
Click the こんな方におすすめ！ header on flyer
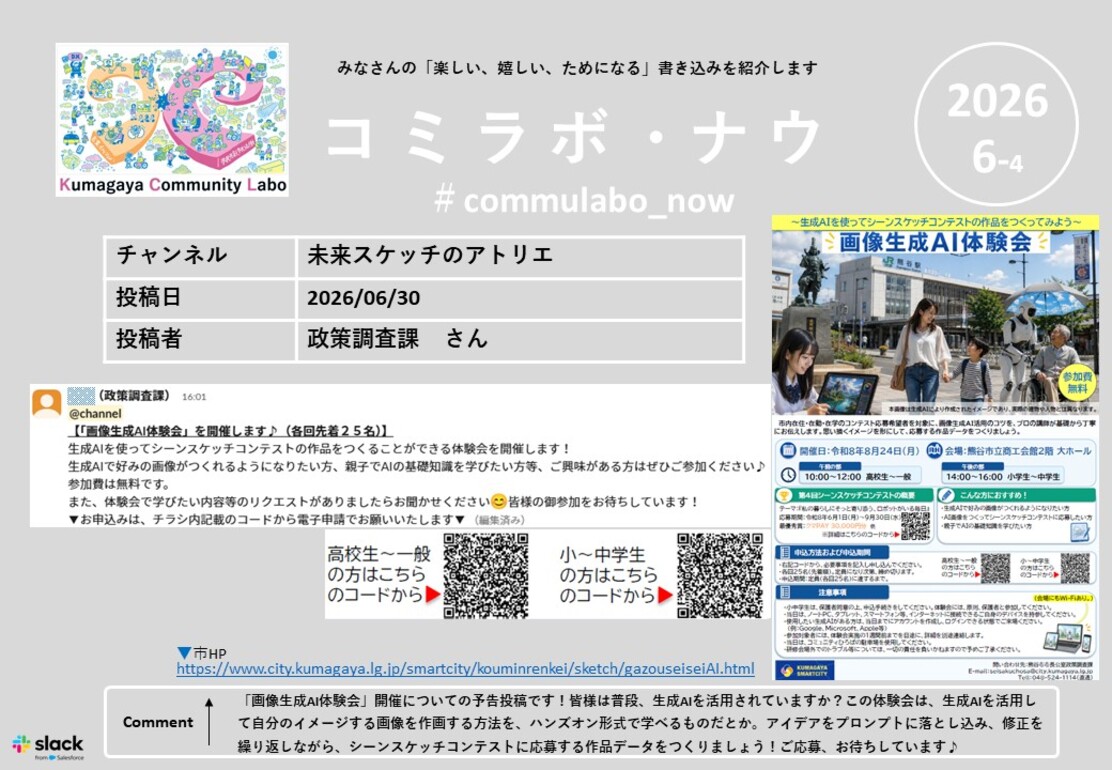(1016, 495)
